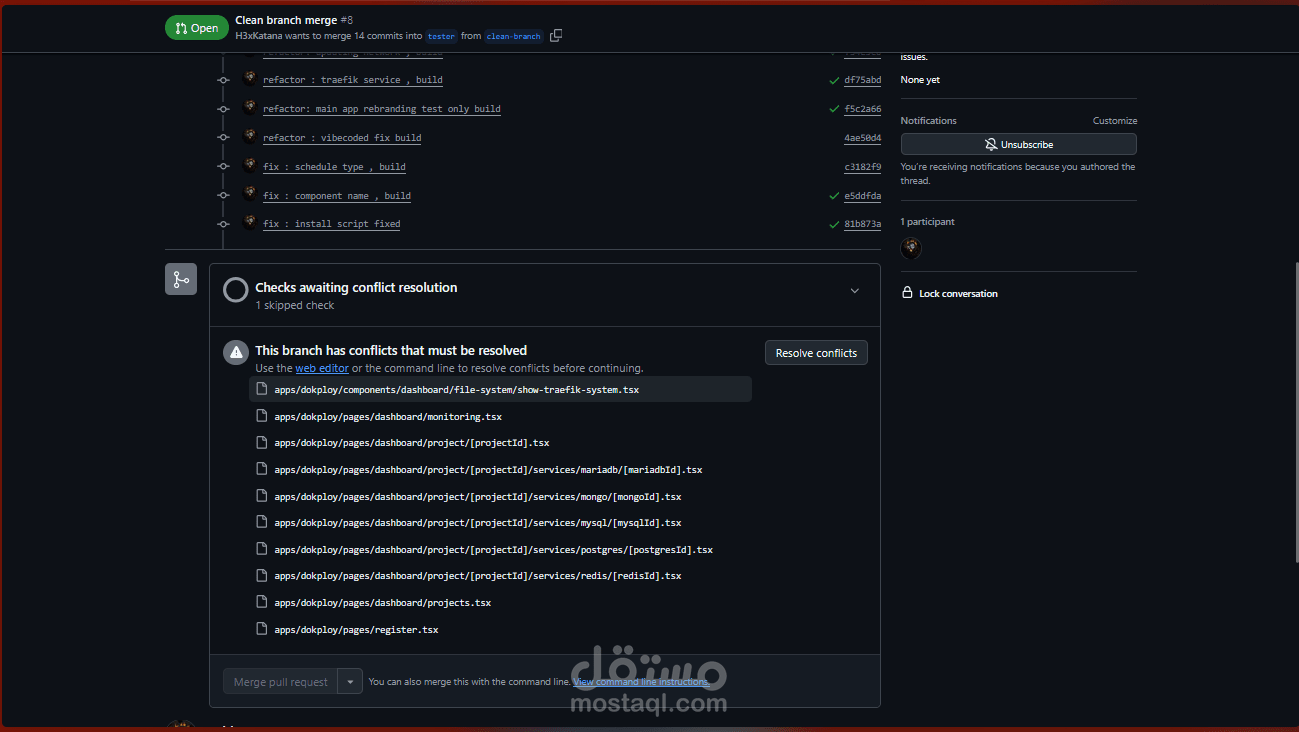
Task: Open View command line instructions link
Action: 641,682
